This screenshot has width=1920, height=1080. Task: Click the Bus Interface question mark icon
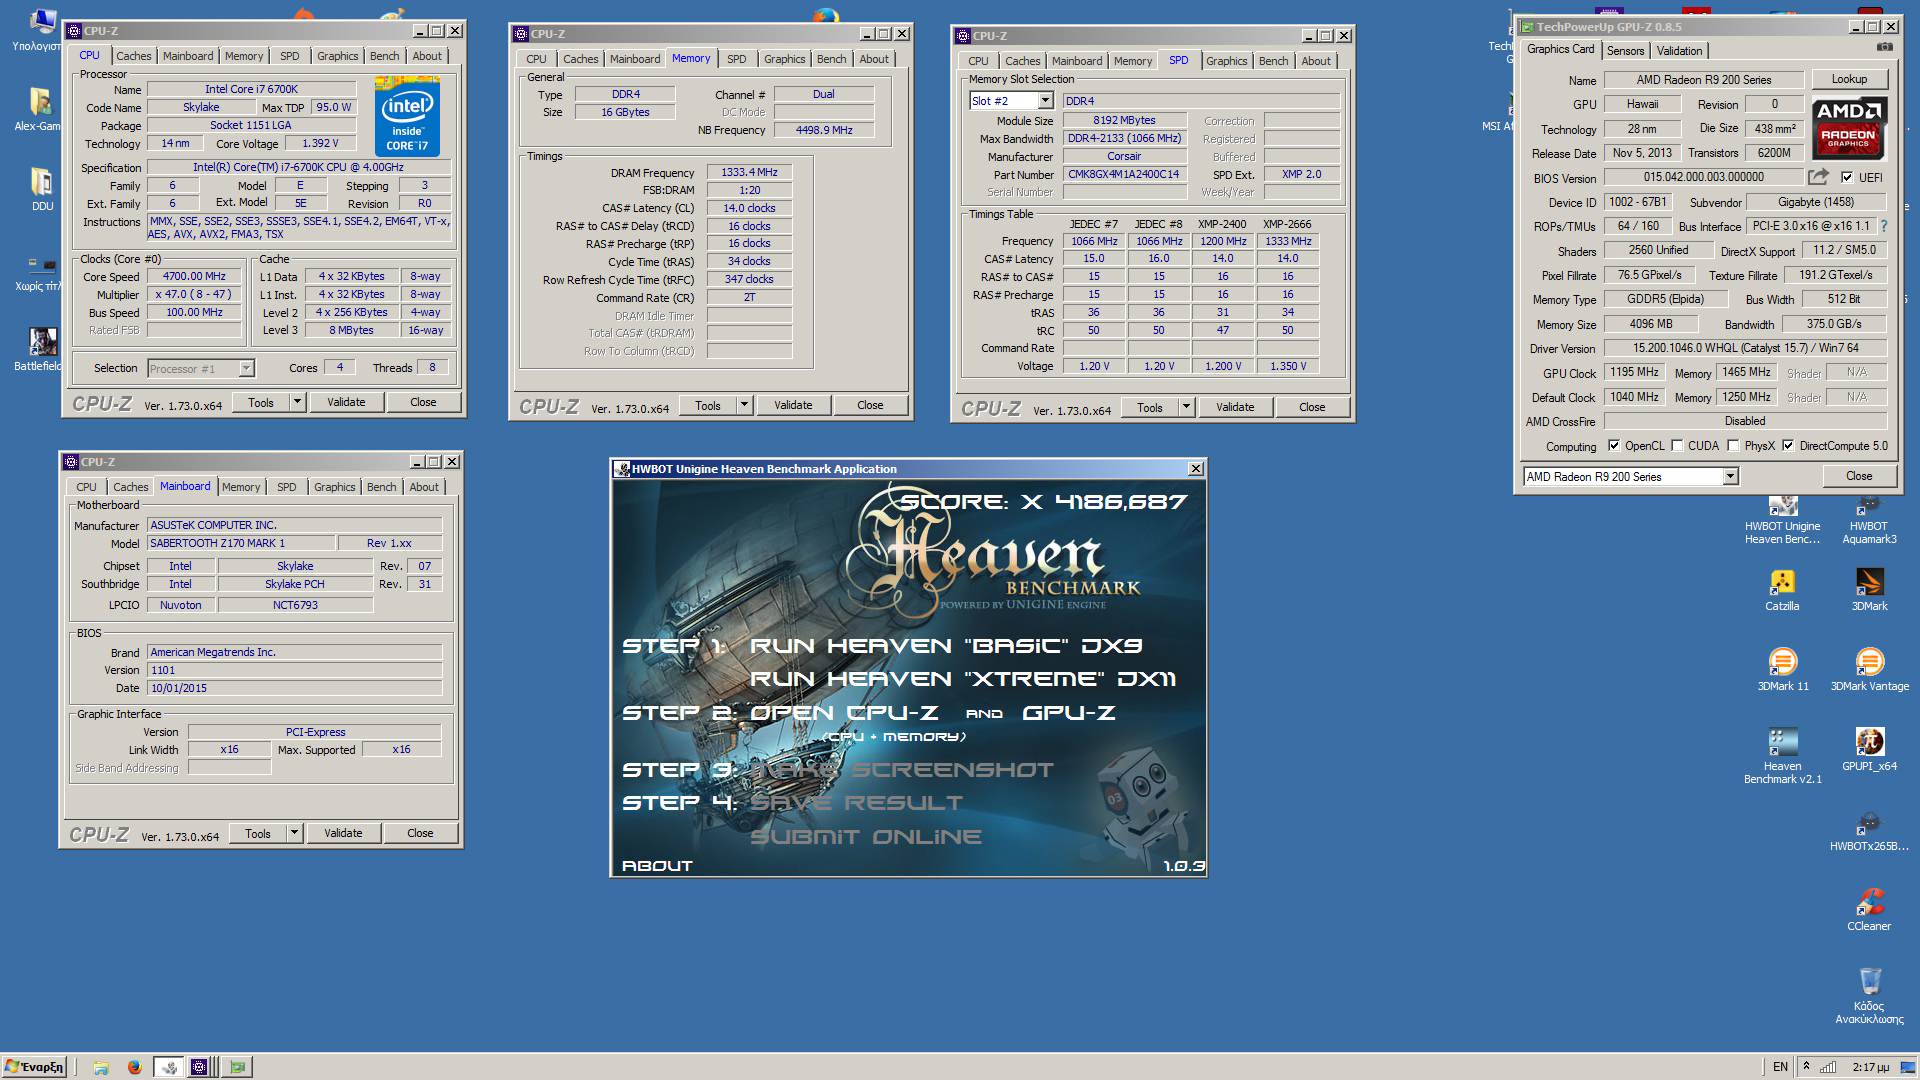tap(1884, 226)
